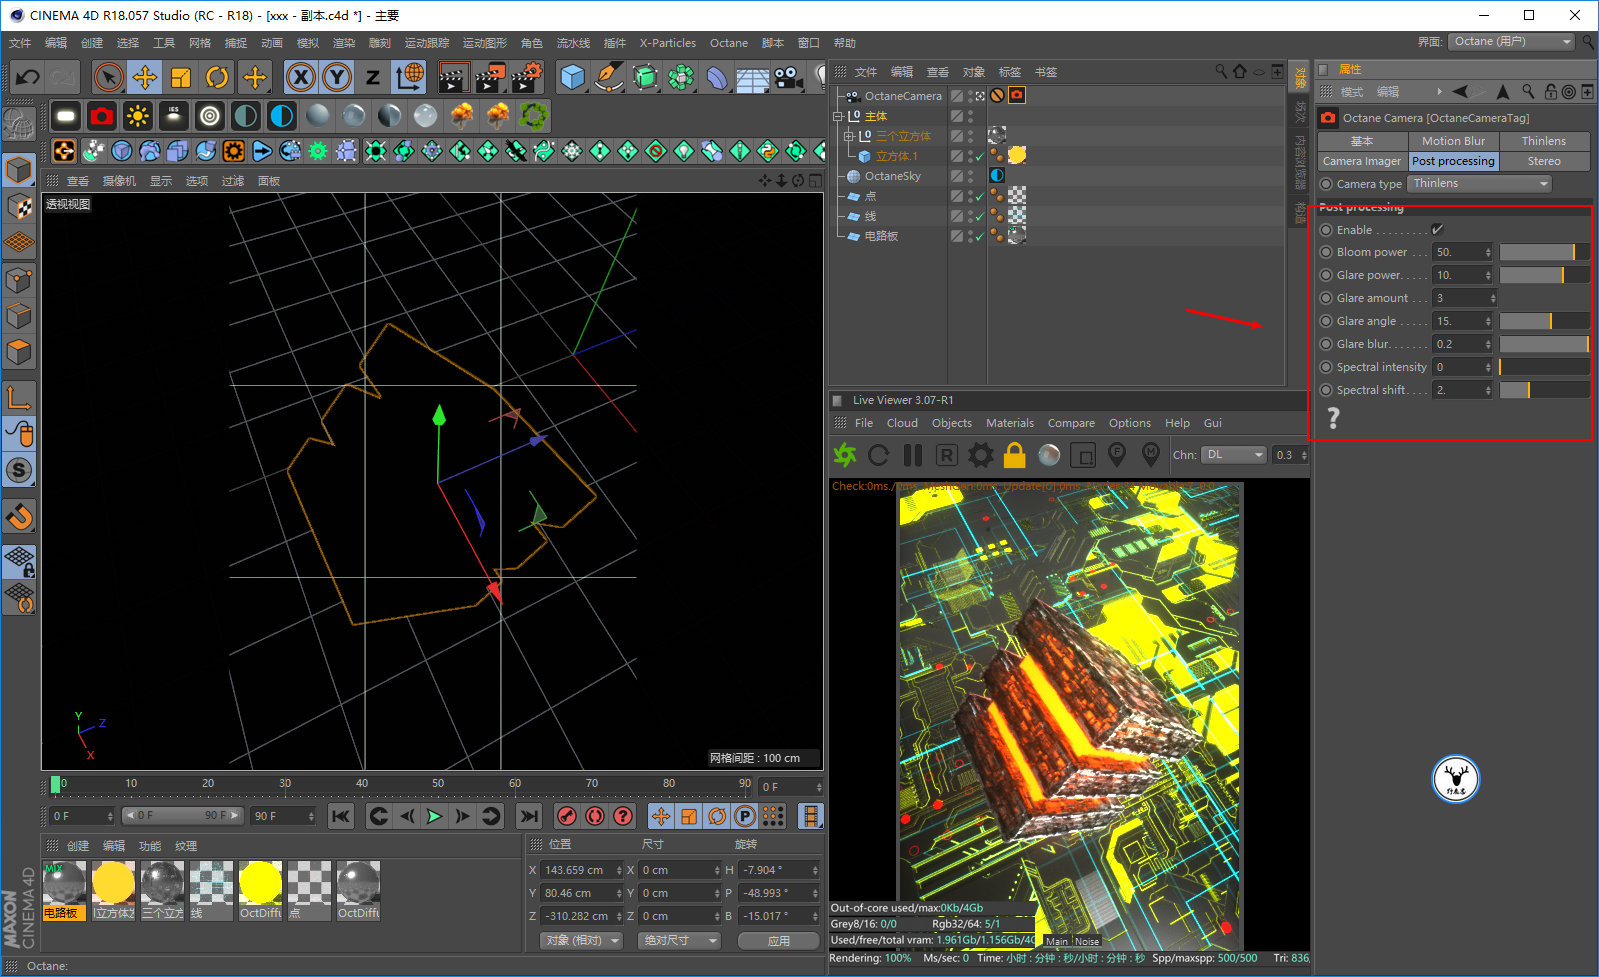Select the Rotate tool in toolbar
The height and width of the screenshot is (977, 1599).
217,77
